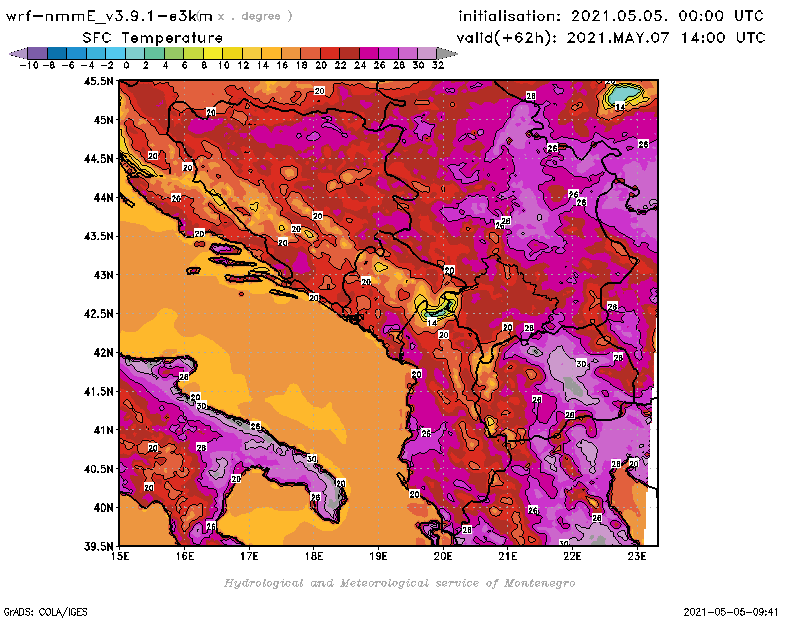Click the '45N' latitude axis label
Screen dimensions: 800x618
pyautogui.click(x=103, y=120)
